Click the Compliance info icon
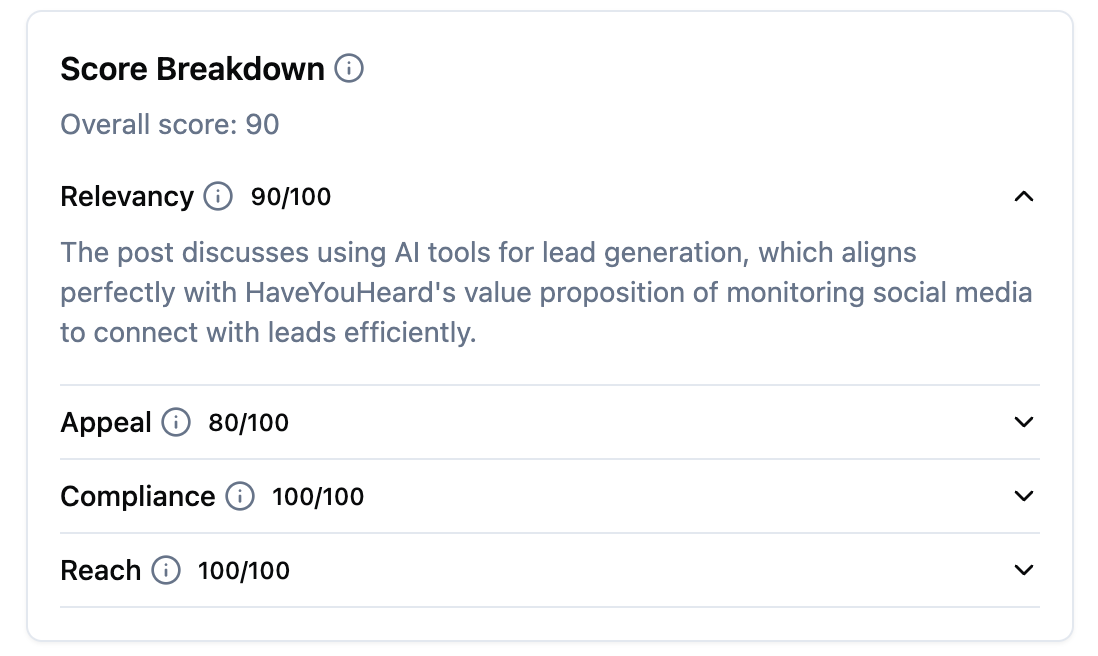Screen dimensions: 1098x656 (240, 496)
